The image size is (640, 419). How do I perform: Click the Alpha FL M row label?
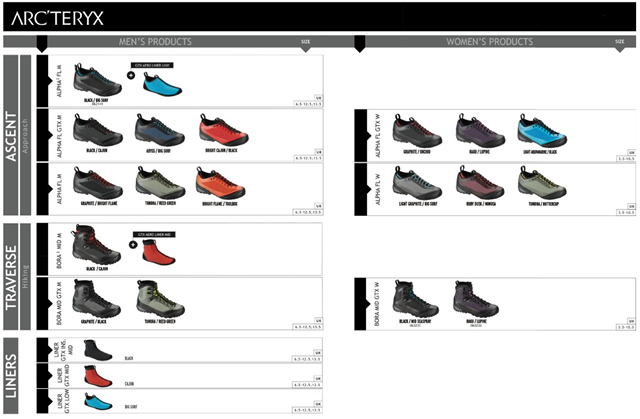(x=59, y=189)
